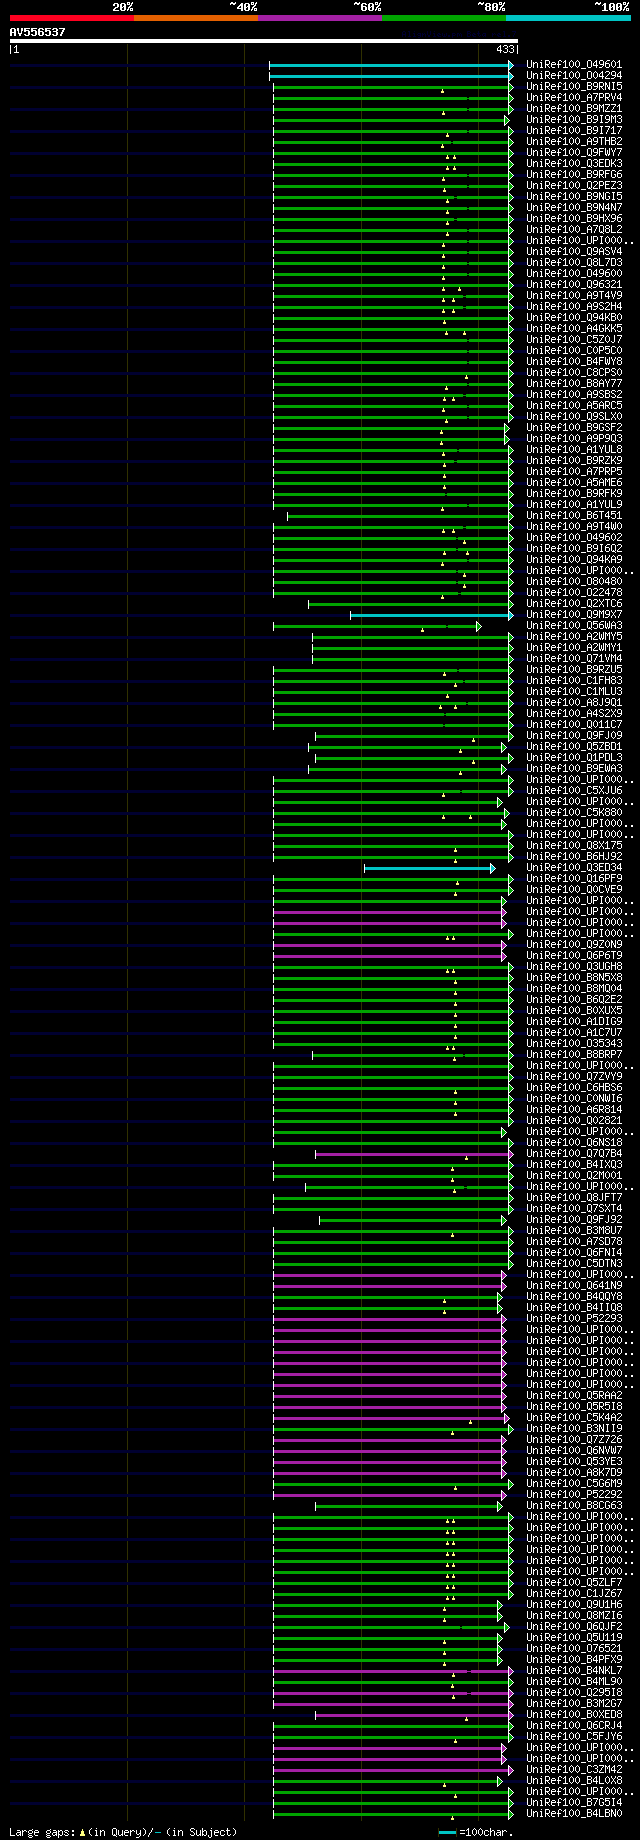Select the UniRef100_A4GKK5 label
Screen dimensions: 640x1840
coord(574,329)
